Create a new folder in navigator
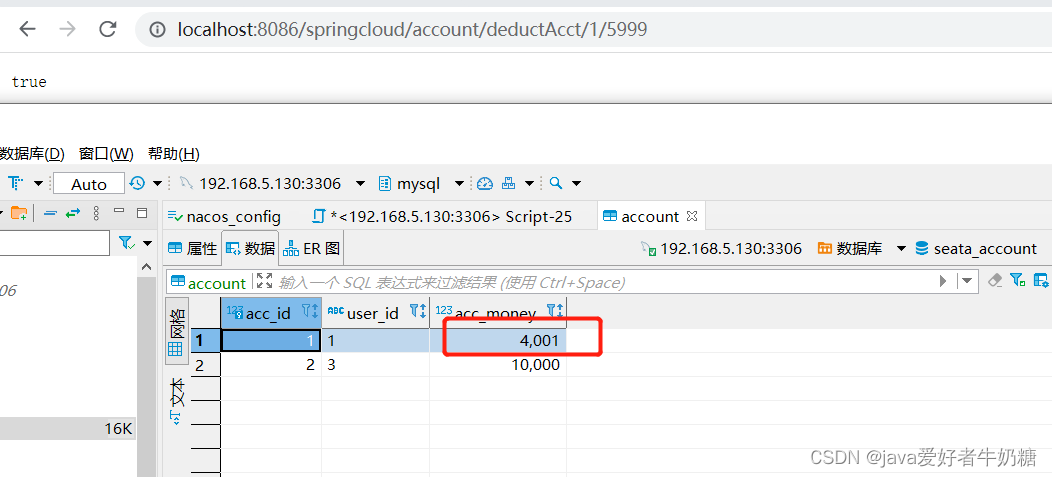 (19, 213)
